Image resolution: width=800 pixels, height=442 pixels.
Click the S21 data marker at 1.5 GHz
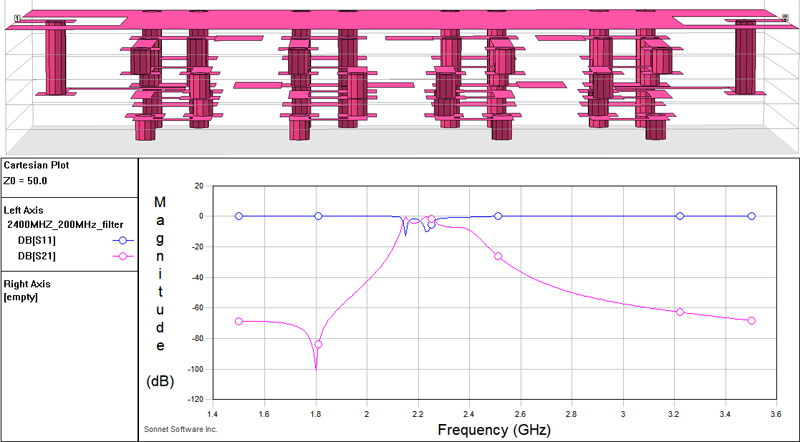click(239, 321)
